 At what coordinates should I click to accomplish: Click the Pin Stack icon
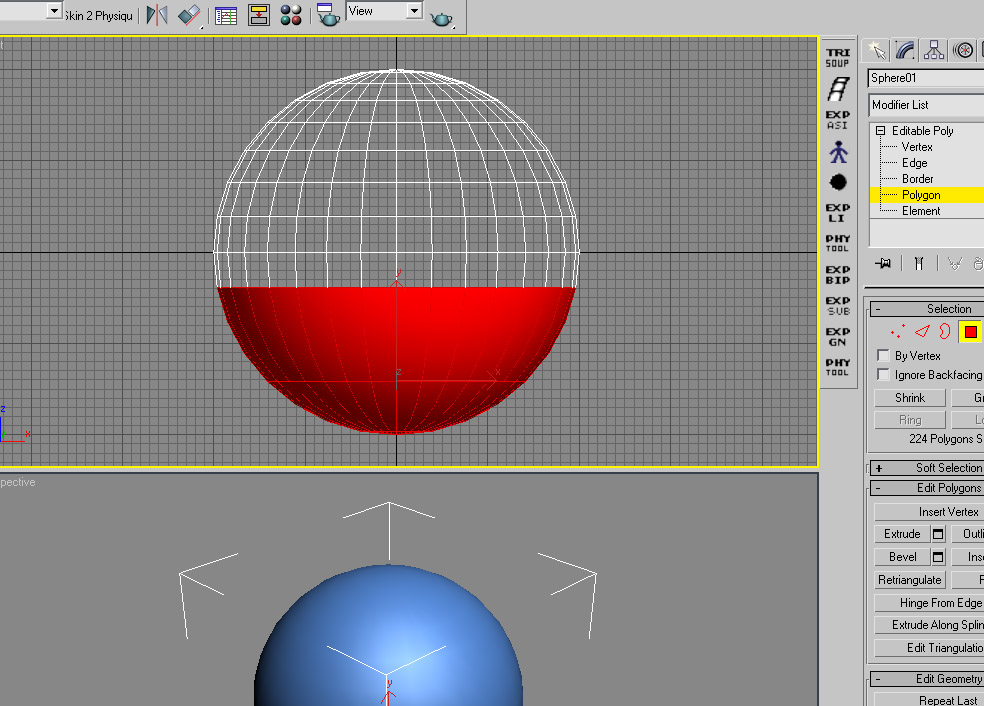(x=883, y=263)
